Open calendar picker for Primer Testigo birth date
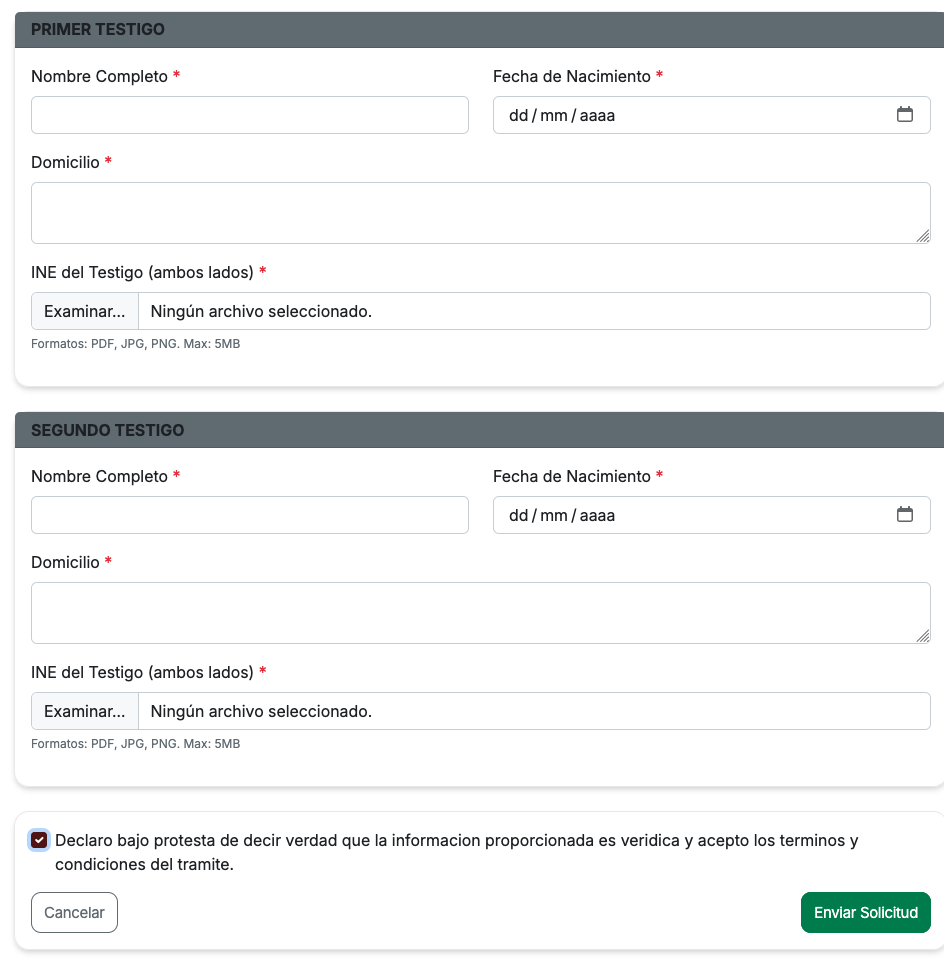Screen dimensions: 944x964 click(904, 114)
